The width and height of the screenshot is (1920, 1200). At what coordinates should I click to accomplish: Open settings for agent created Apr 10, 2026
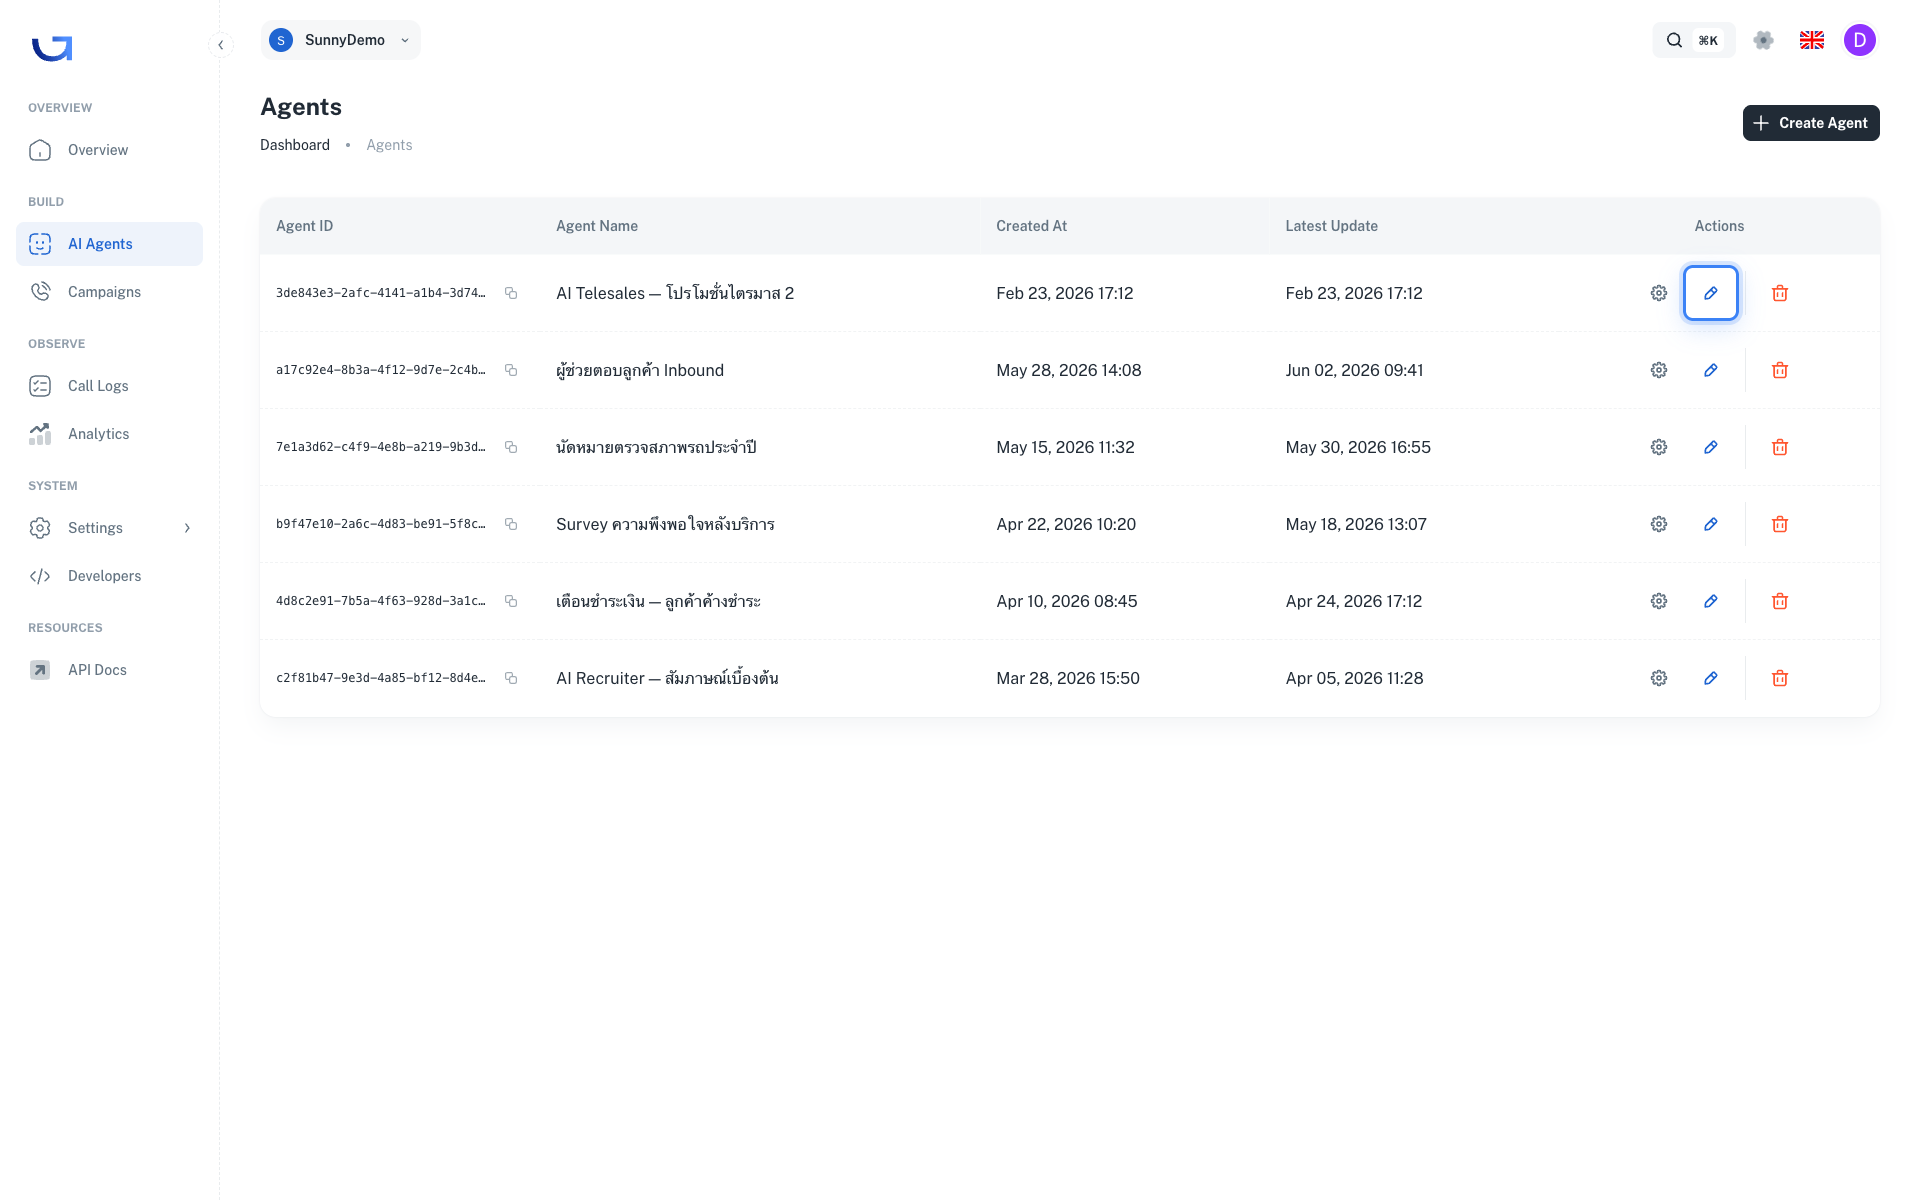pos(1659,601)
